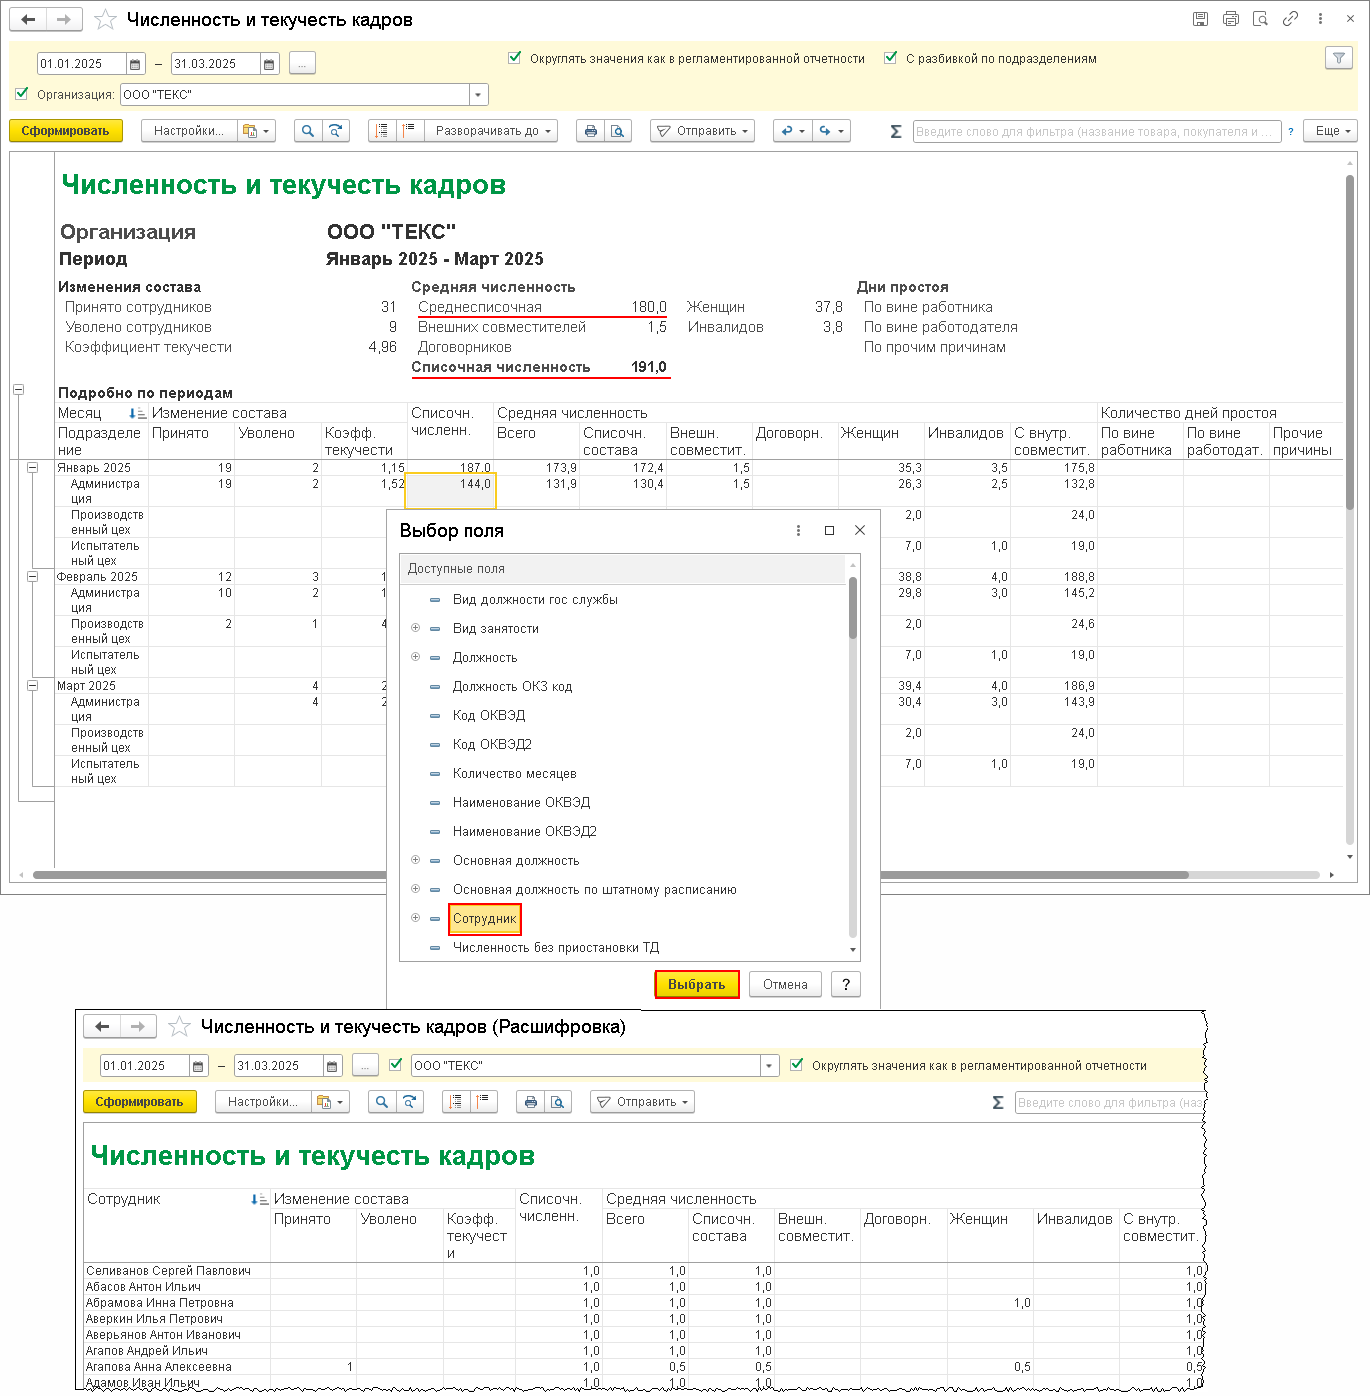Select the Должность ОКЗ код field

point(512,687)
